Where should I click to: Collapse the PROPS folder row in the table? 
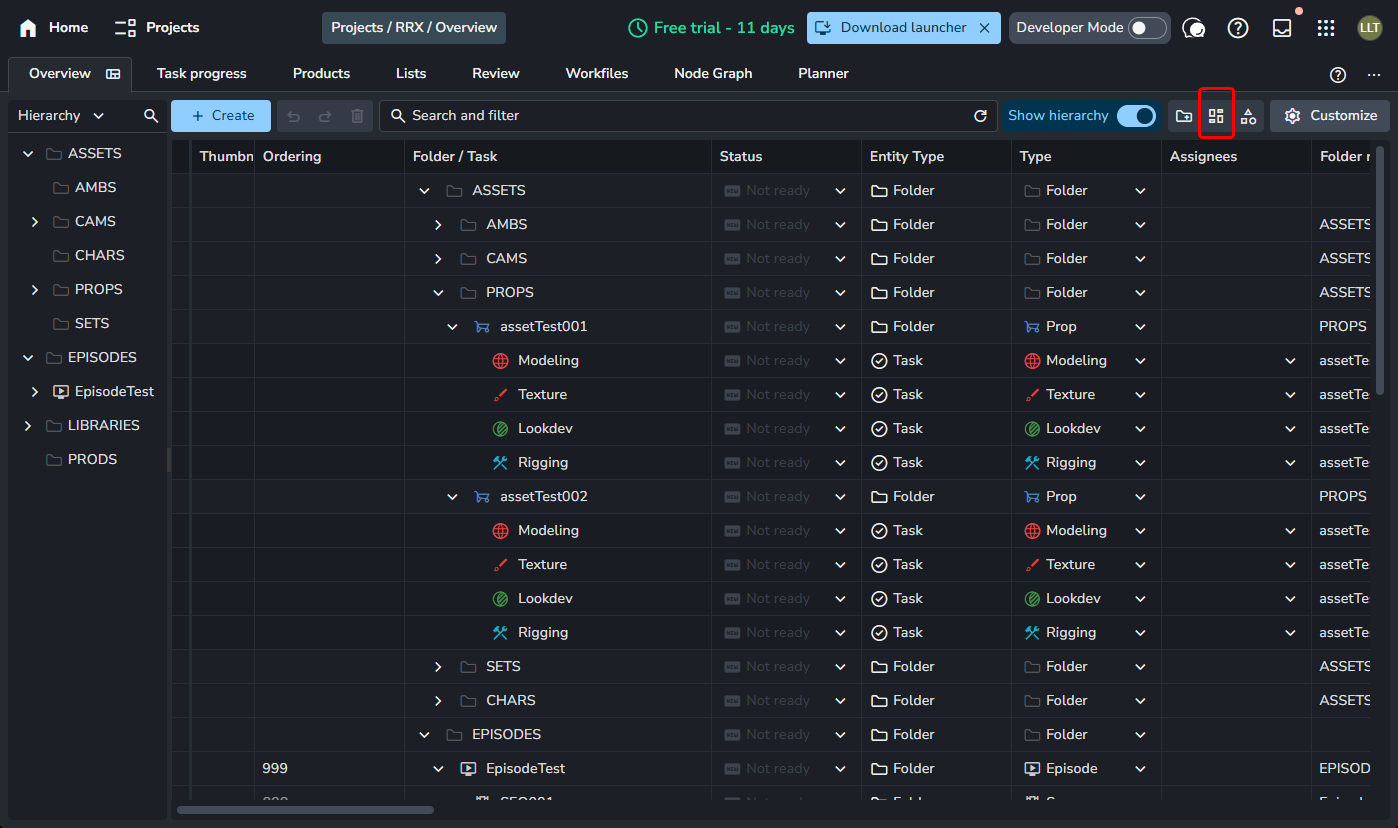point(438,293)
